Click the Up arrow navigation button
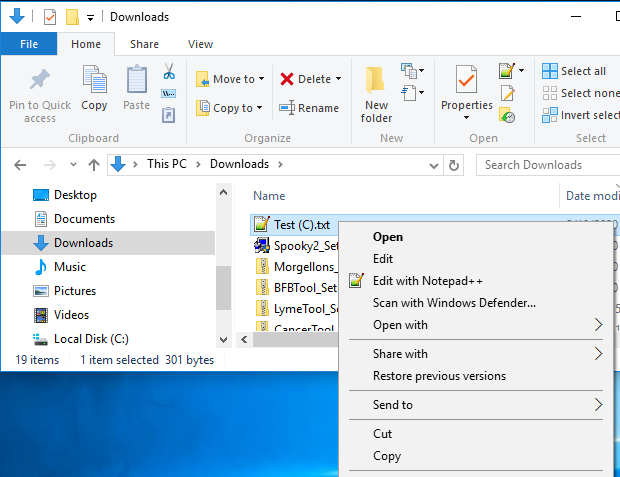620x477 pixels. [93, 165]
